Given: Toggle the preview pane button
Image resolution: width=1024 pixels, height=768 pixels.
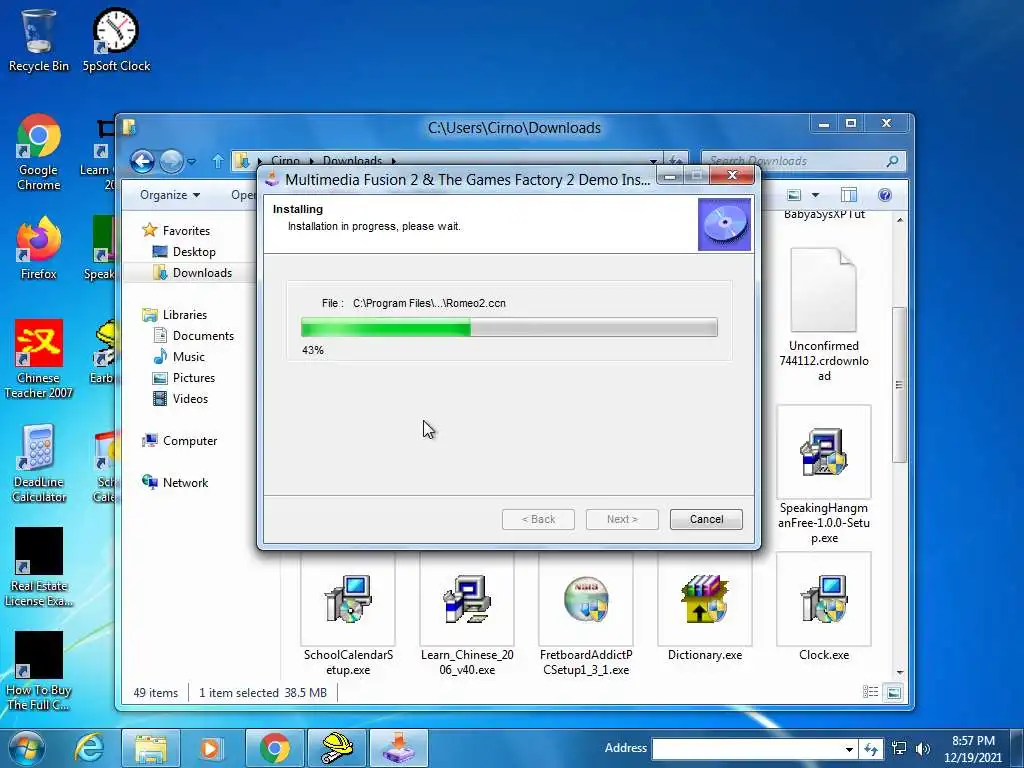Looking at the screenshot, I should 848,195.
